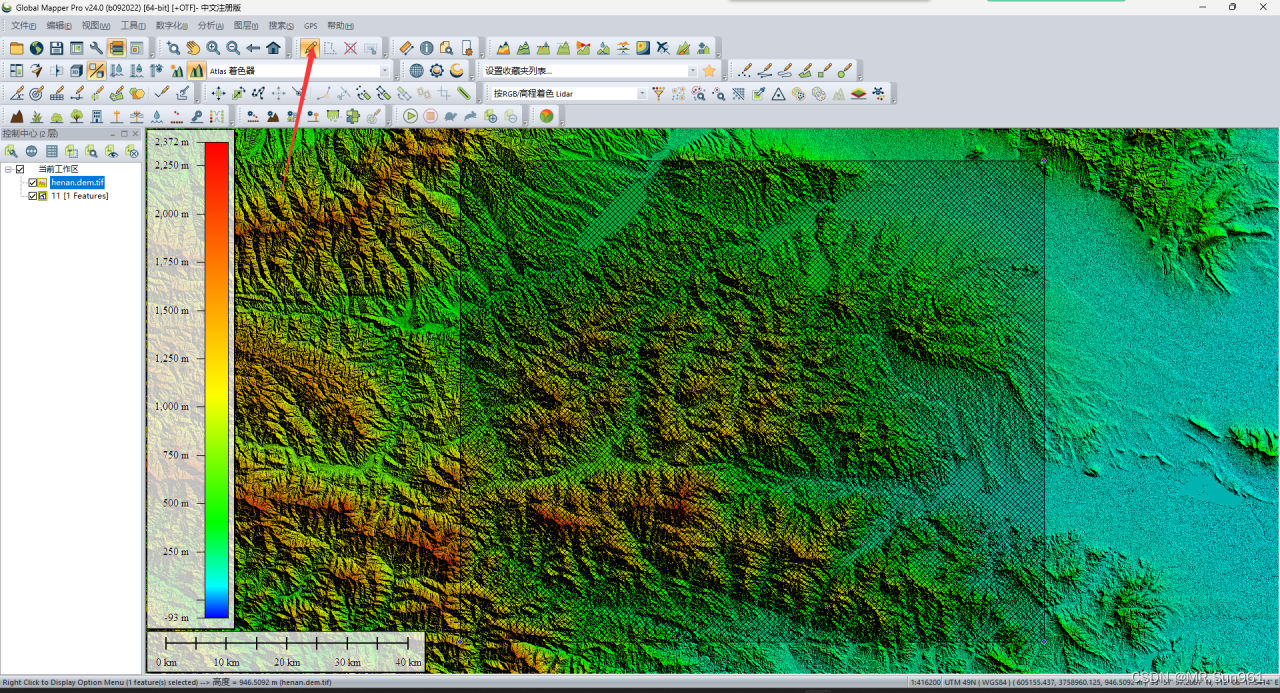Toggle the 当前工作区 workspace checkbox
Viewport: 1280px width, 693px height.
coord(20,169)
